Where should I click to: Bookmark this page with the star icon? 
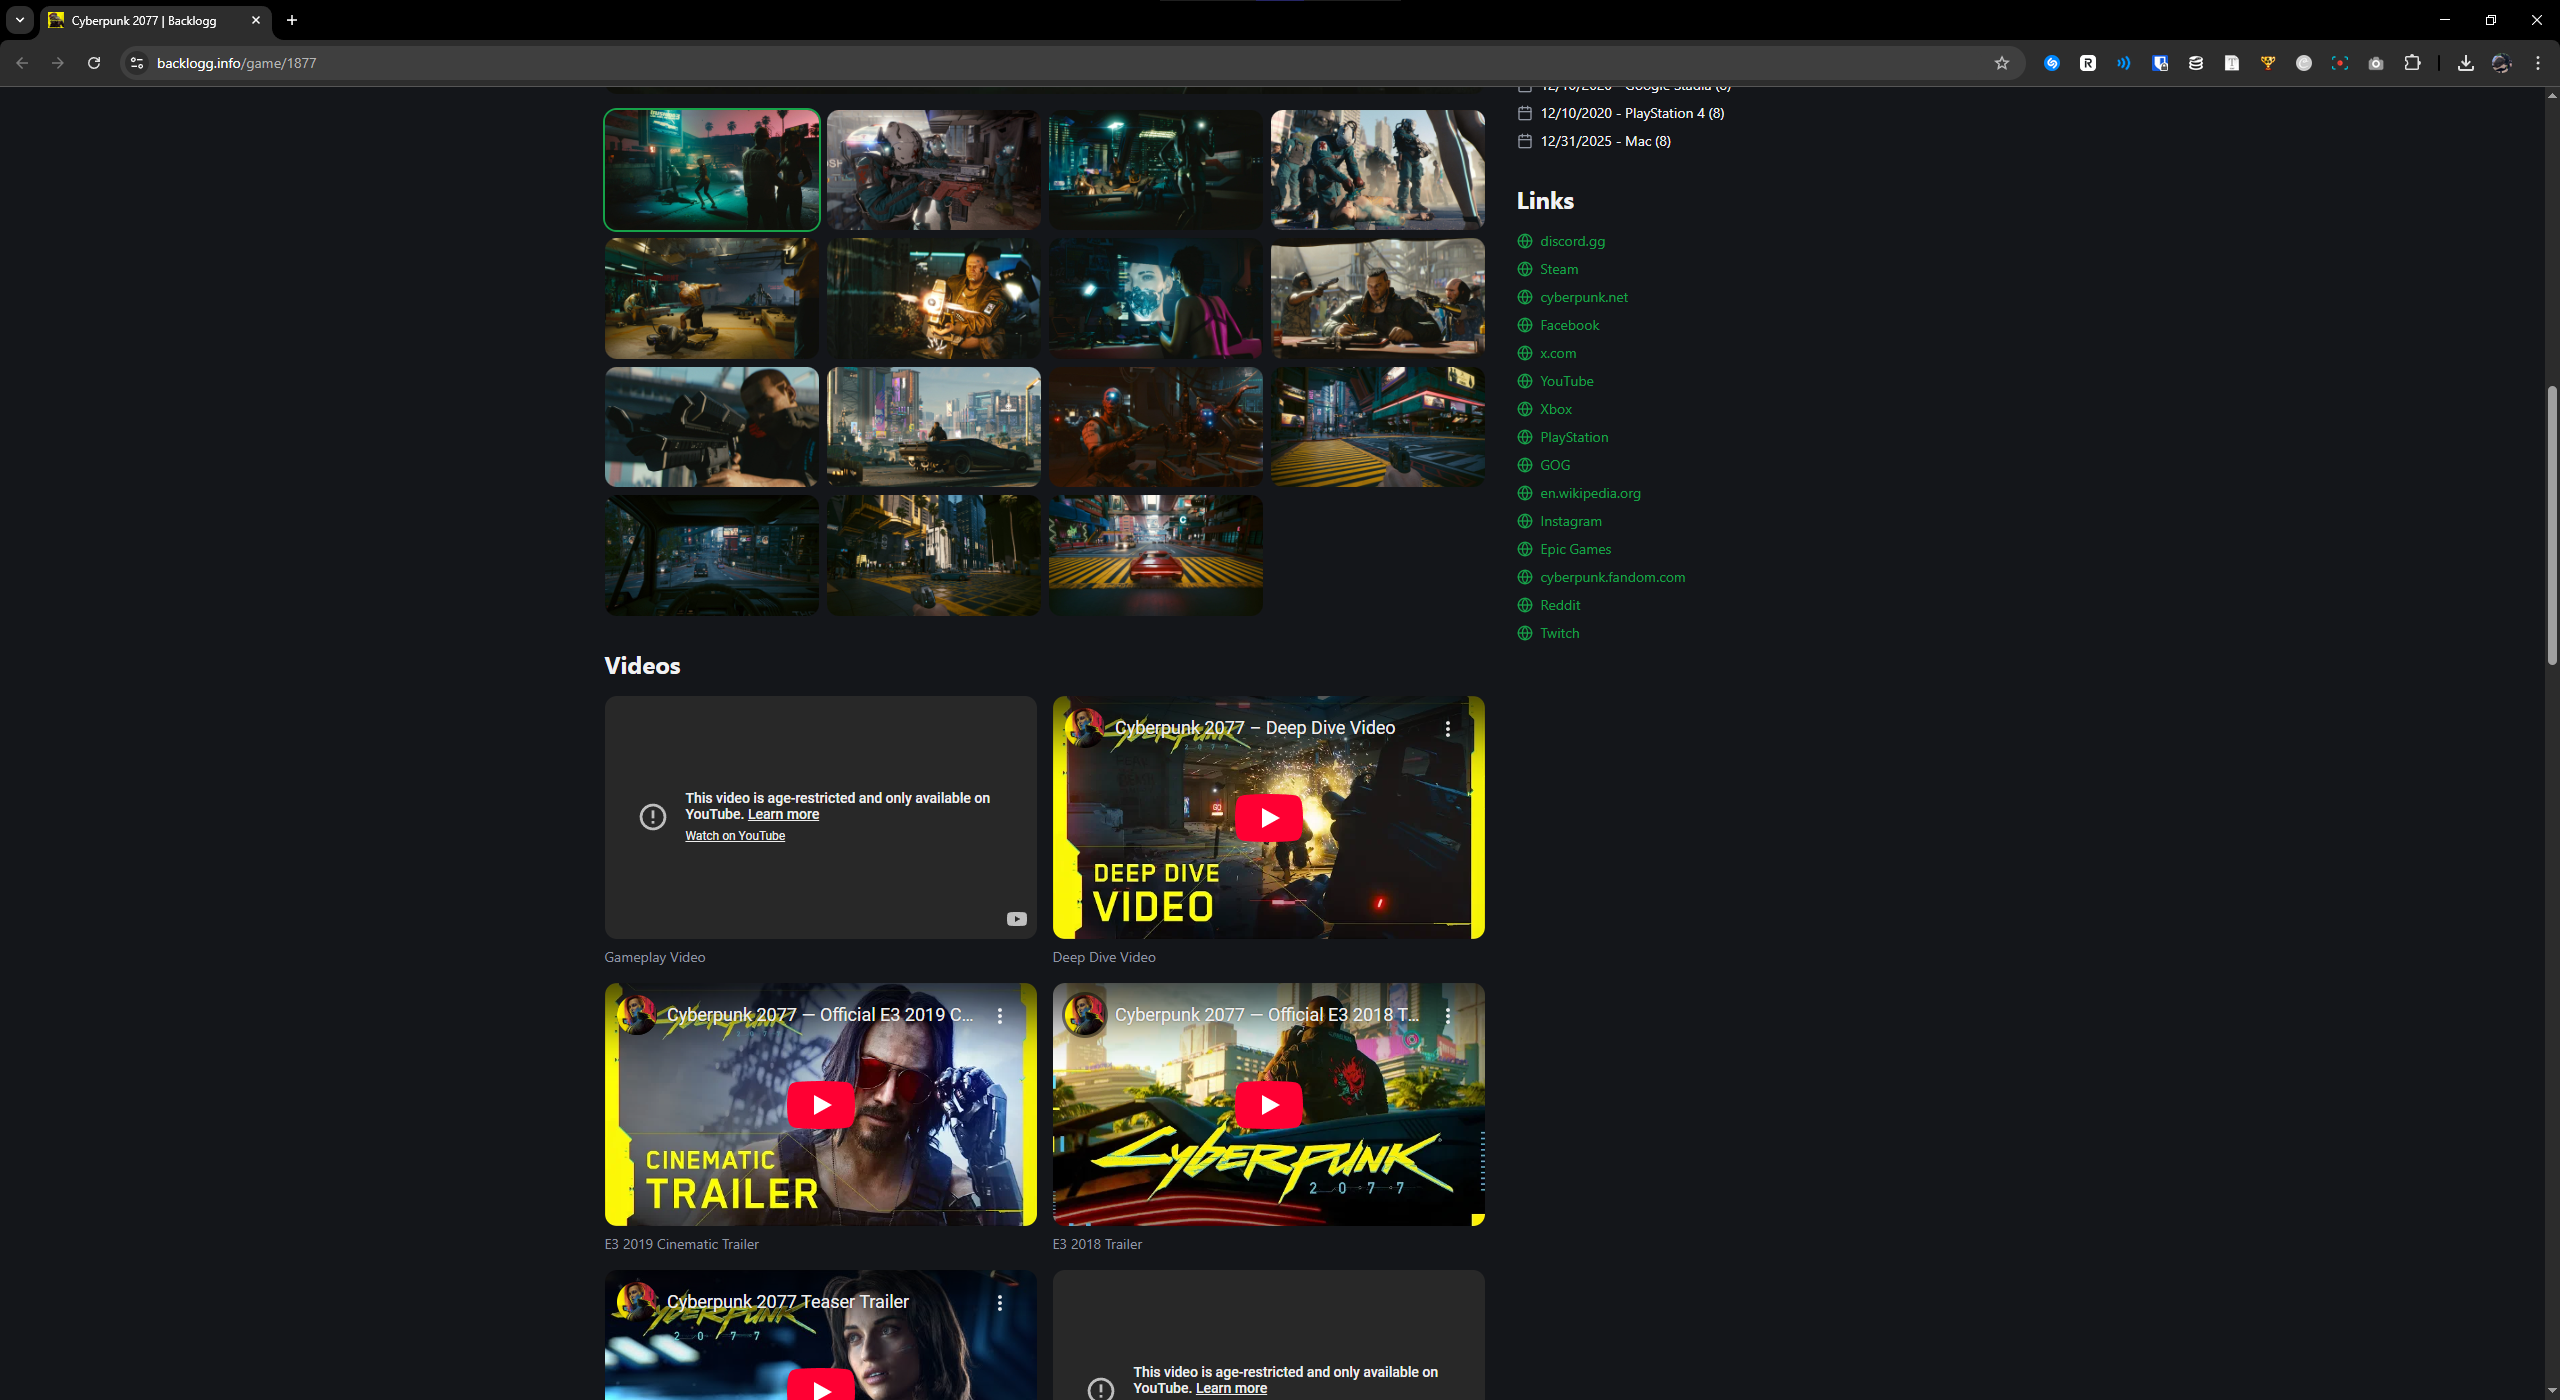coord(2002,63)
